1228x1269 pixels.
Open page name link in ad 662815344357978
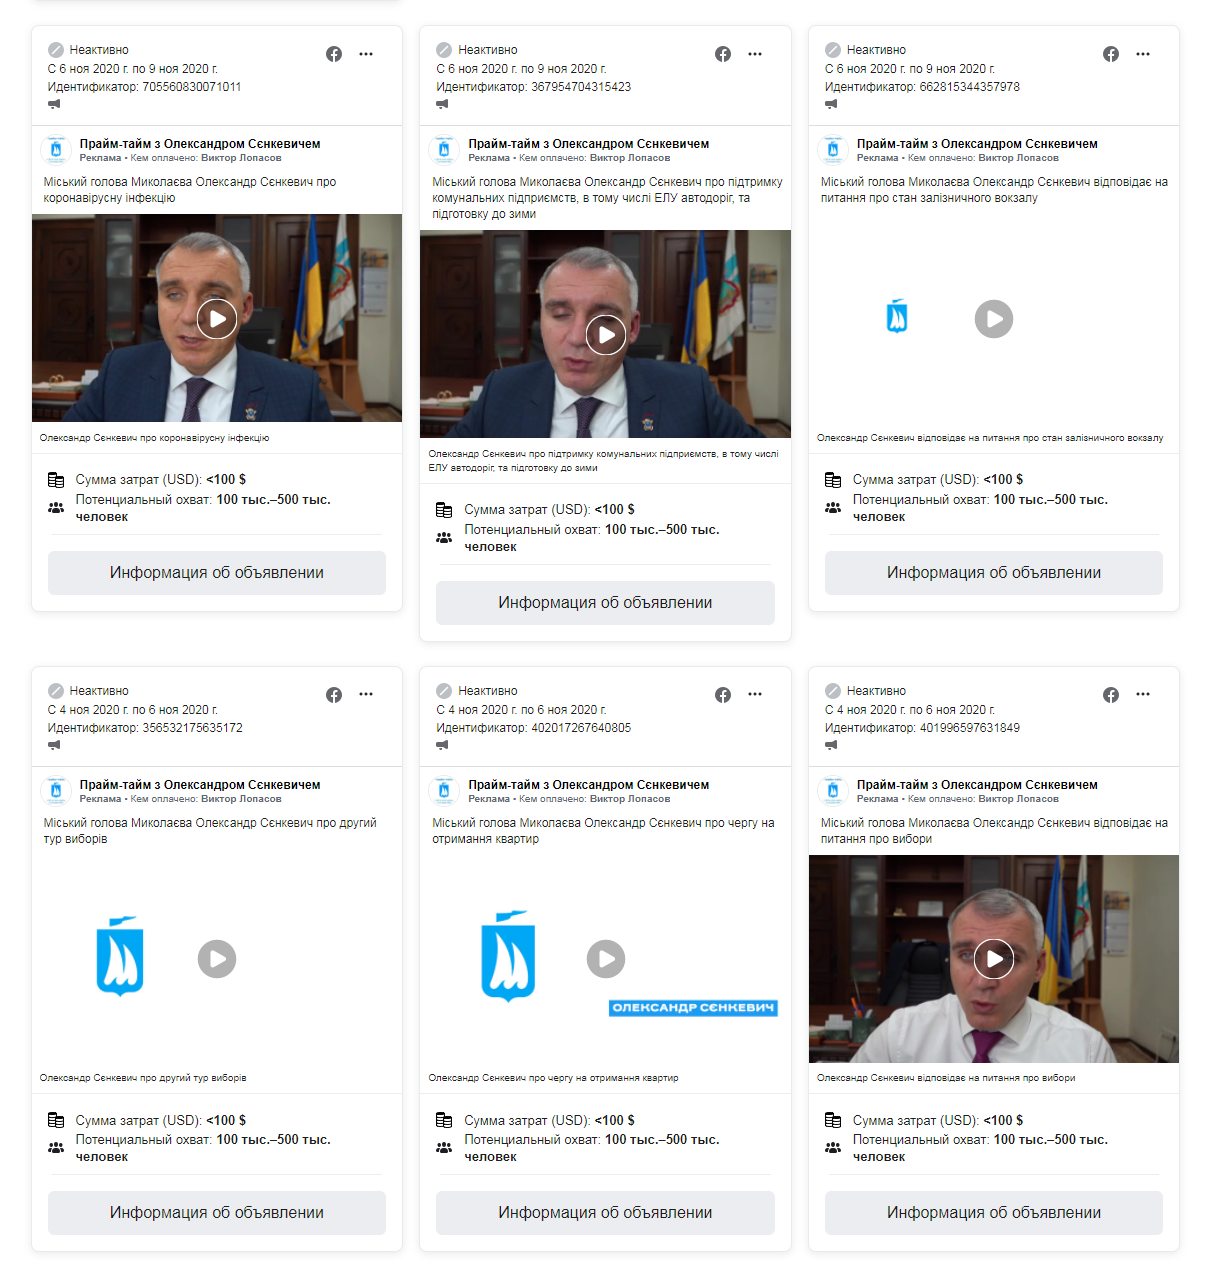pos(977,144)
